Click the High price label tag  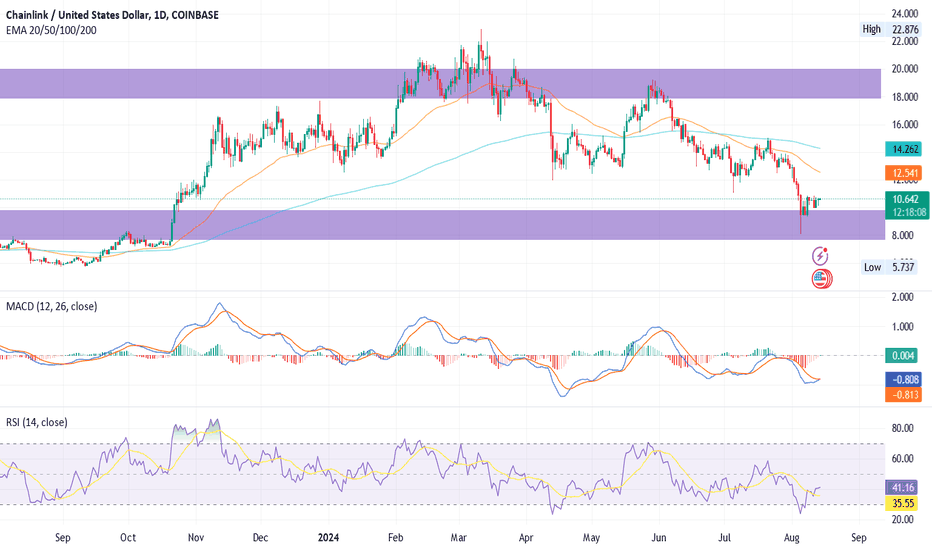click(x=871, y=29)
